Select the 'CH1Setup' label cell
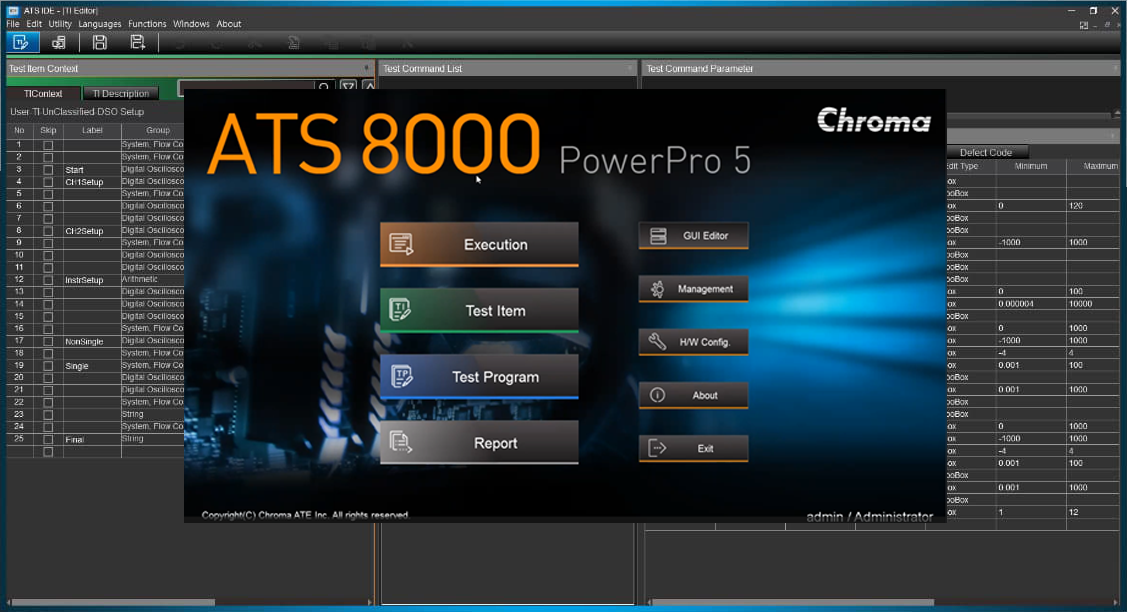Screen dimensions: 1128x612 [x=92, y=182]
